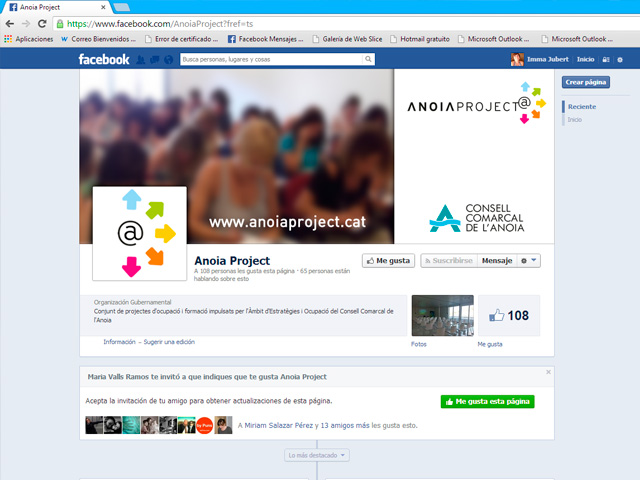Viewport: 640px width, 480px height.
Task: Click Inicio in top Facebook bar
Action: click(585, 59)
